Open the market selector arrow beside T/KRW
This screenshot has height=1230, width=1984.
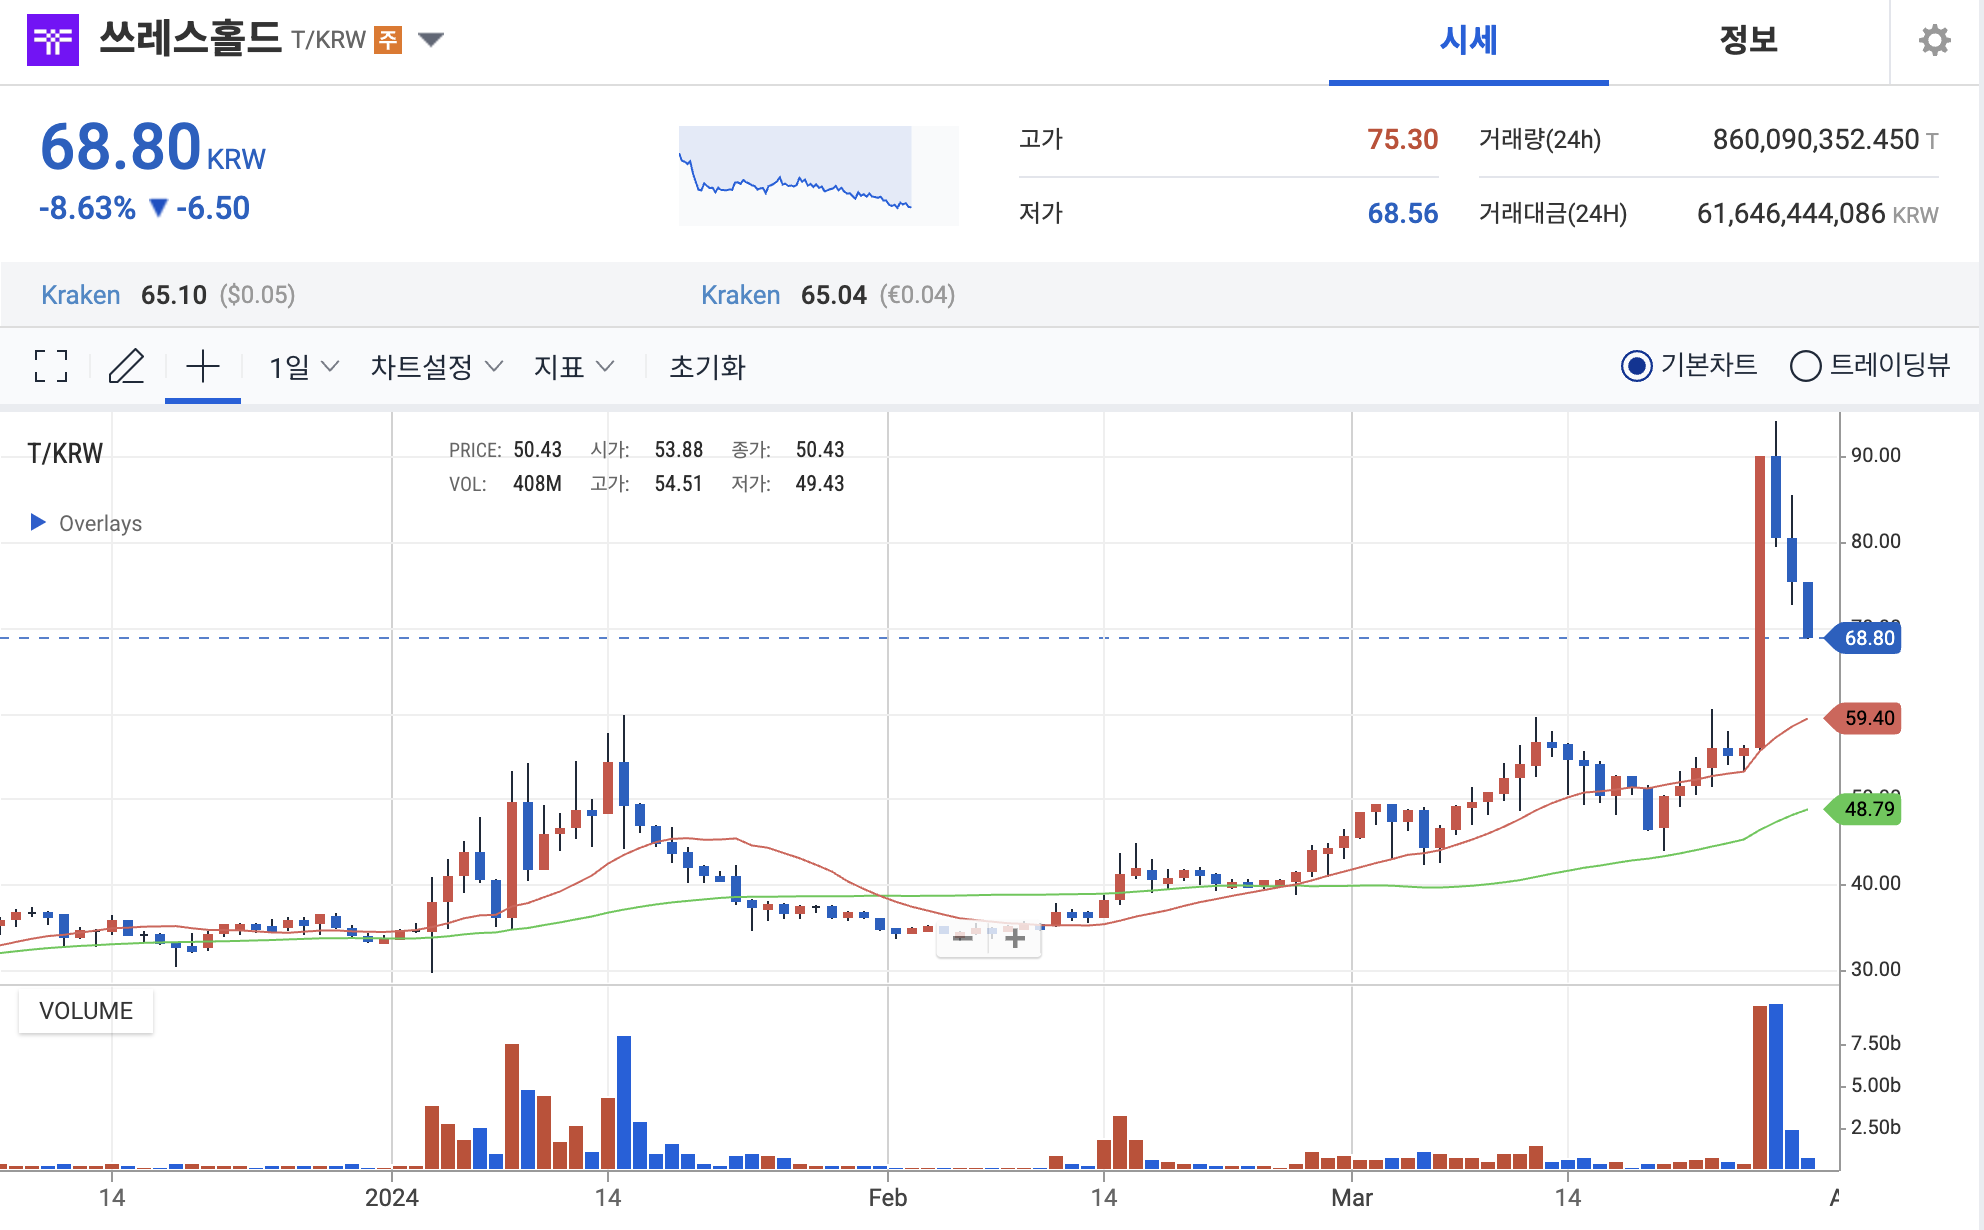coord(431,40)
